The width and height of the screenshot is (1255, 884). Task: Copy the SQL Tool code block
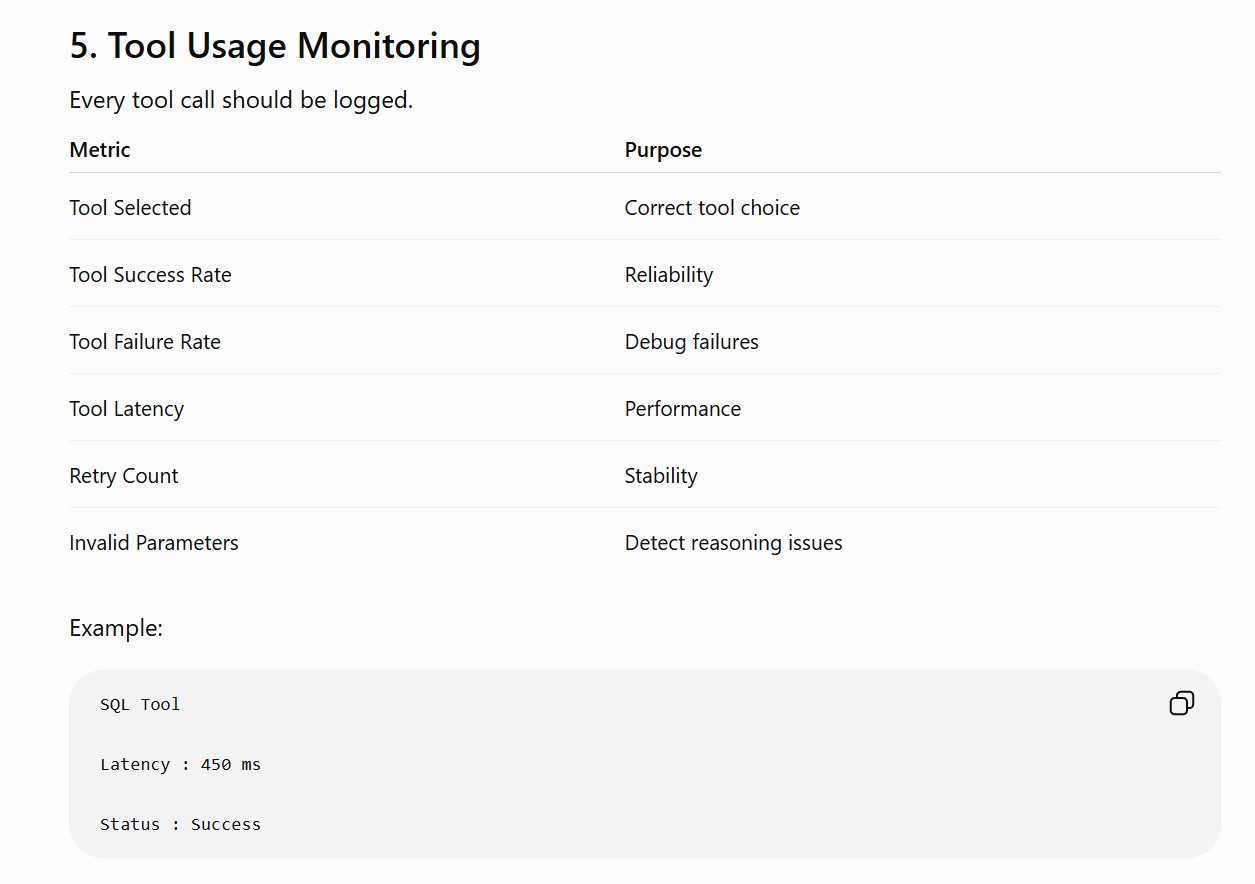point(1181,703)
